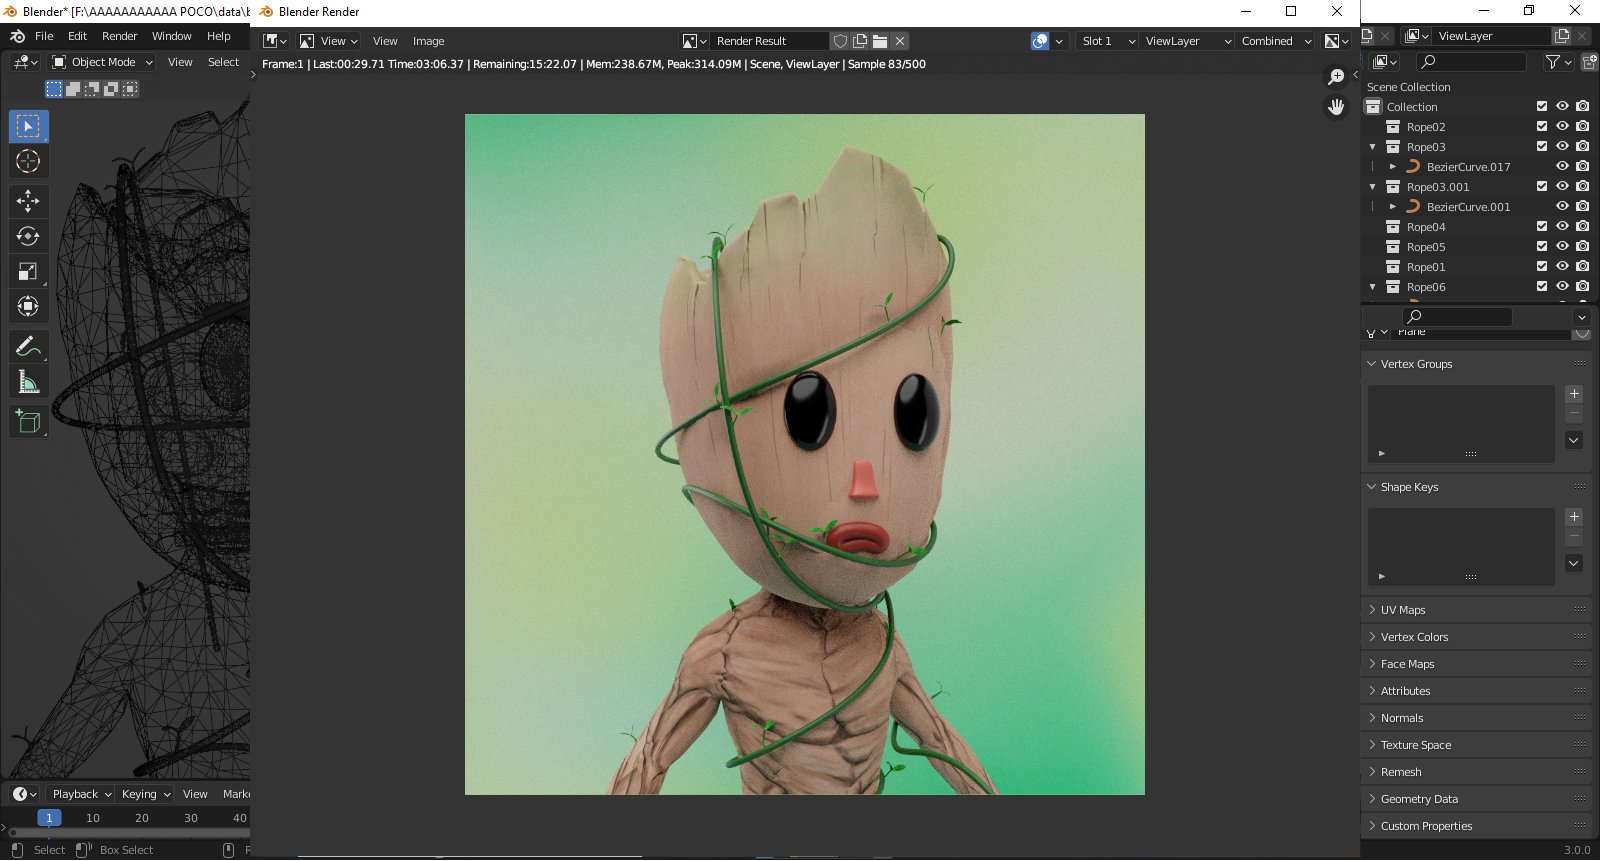Open the Edit menu
Screen dimensions: 1600x861
point(77,36)
